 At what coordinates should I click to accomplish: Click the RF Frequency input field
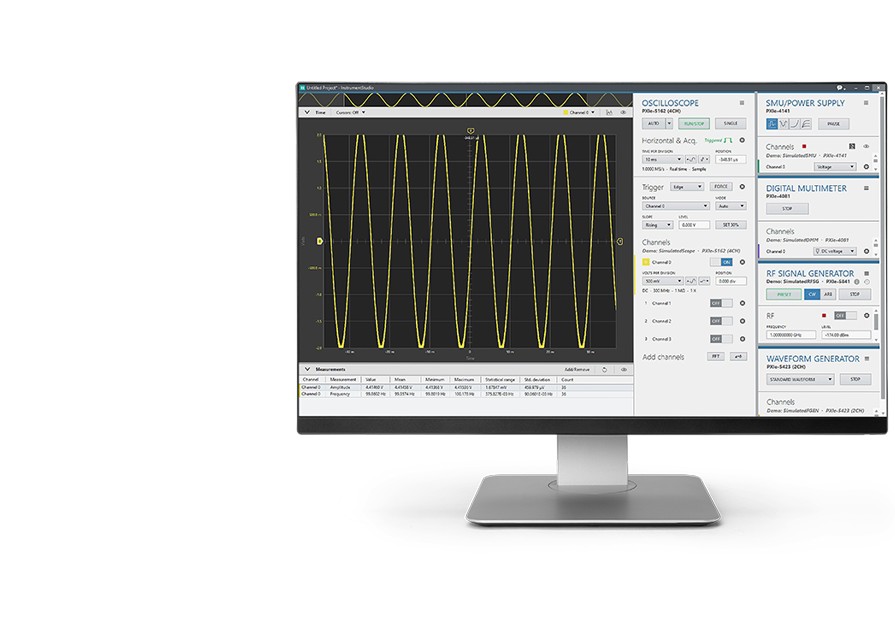point(790,334)
